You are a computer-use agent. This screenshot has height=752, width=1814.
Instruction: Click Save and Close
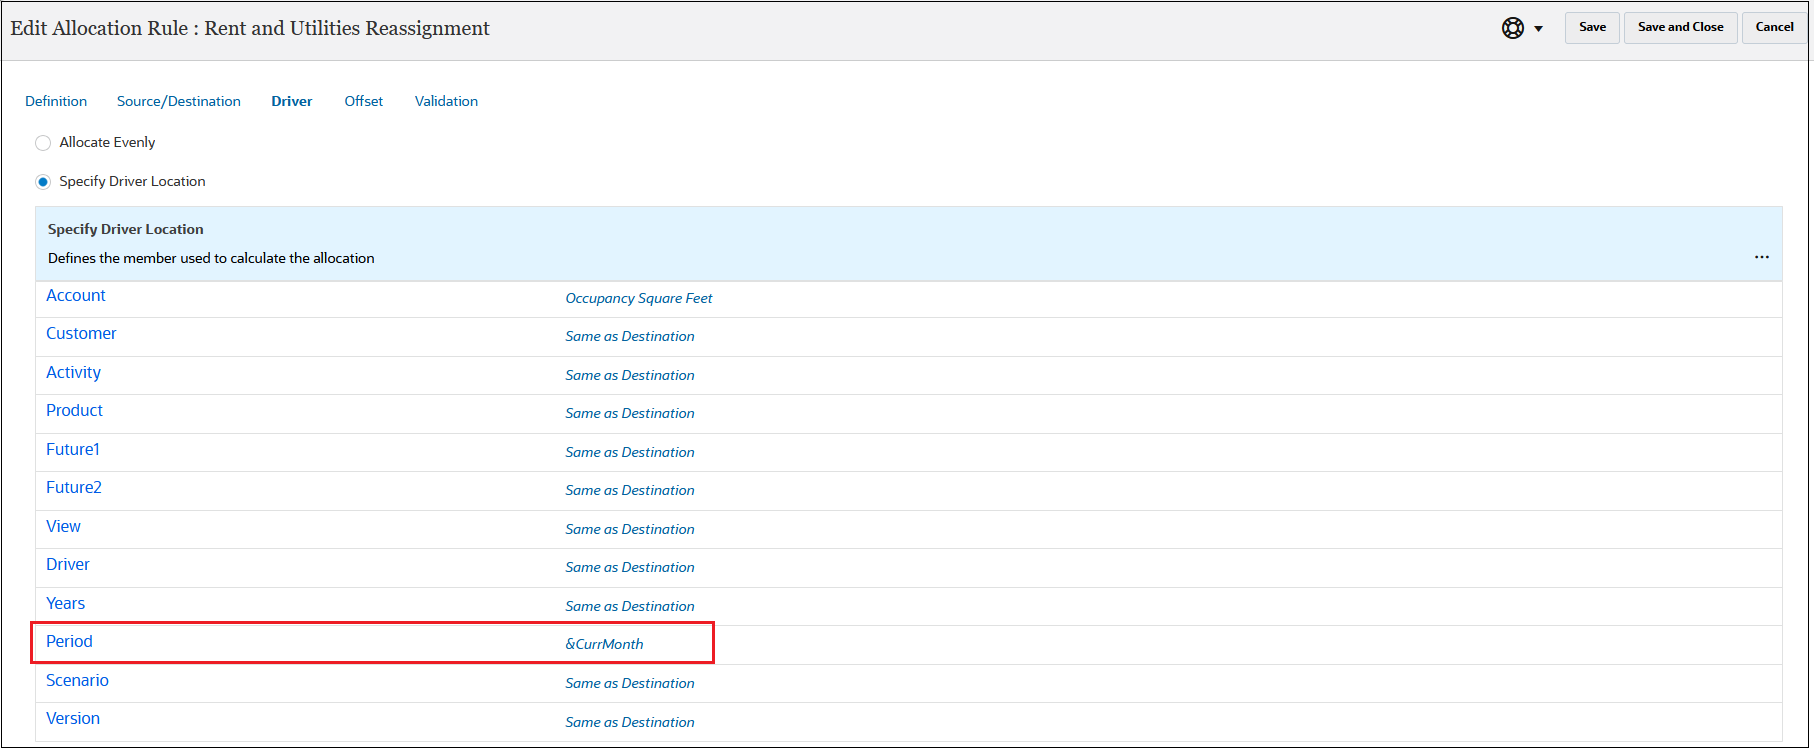coord(1680,27)
